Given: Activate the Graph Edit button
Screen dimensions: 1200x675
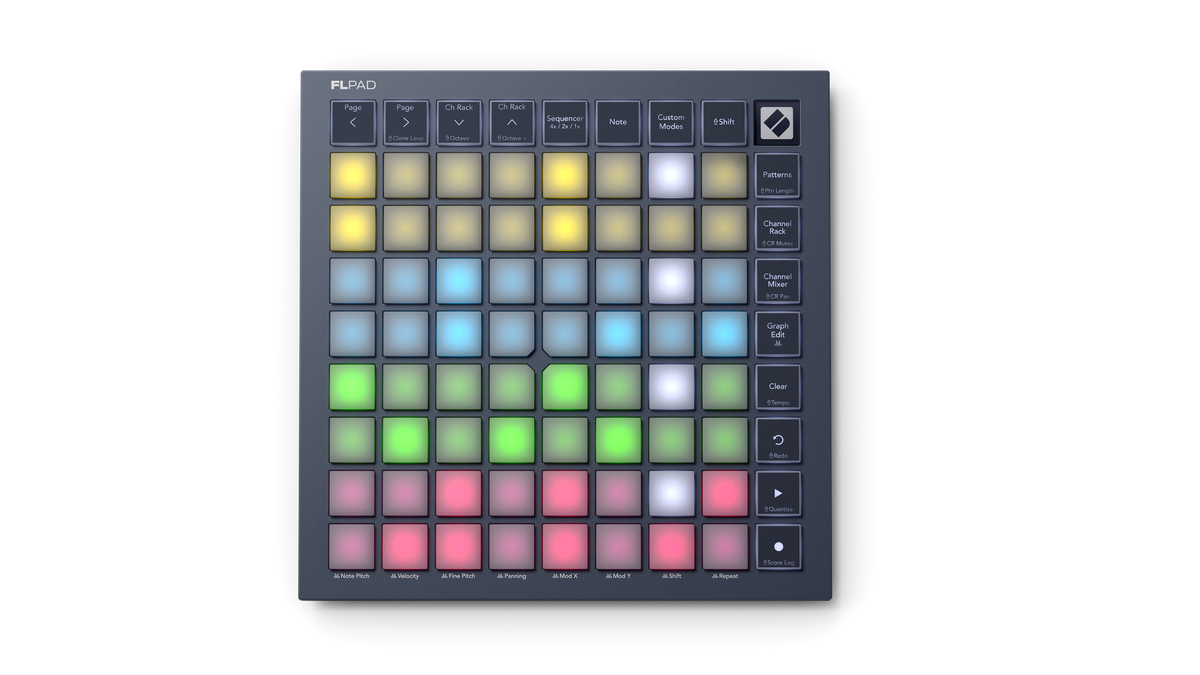Looking at the screenshot, I should point(778,334).
